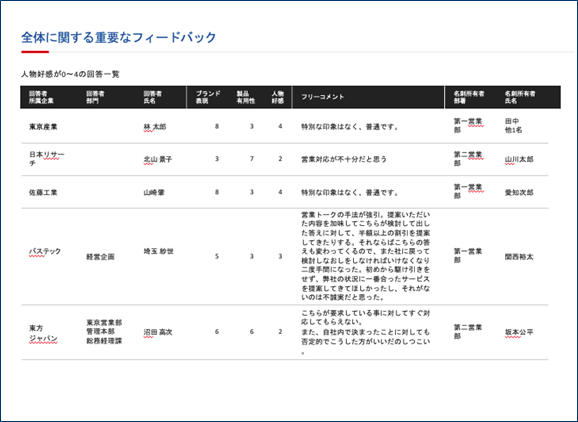Click the 経営企画 department cell
The image size is (578, 422).
click(x=100, y=257)
